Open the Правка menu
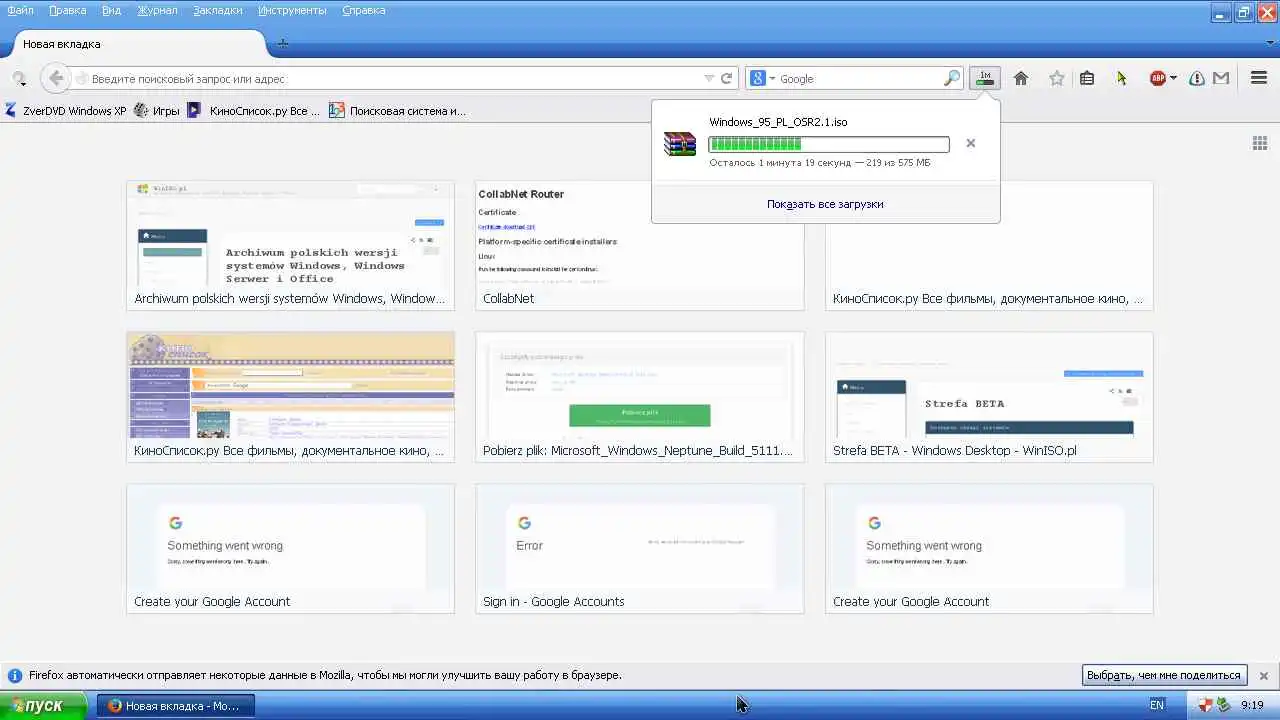This screenshot has height=720, width=1280. [x=67, y=10]
